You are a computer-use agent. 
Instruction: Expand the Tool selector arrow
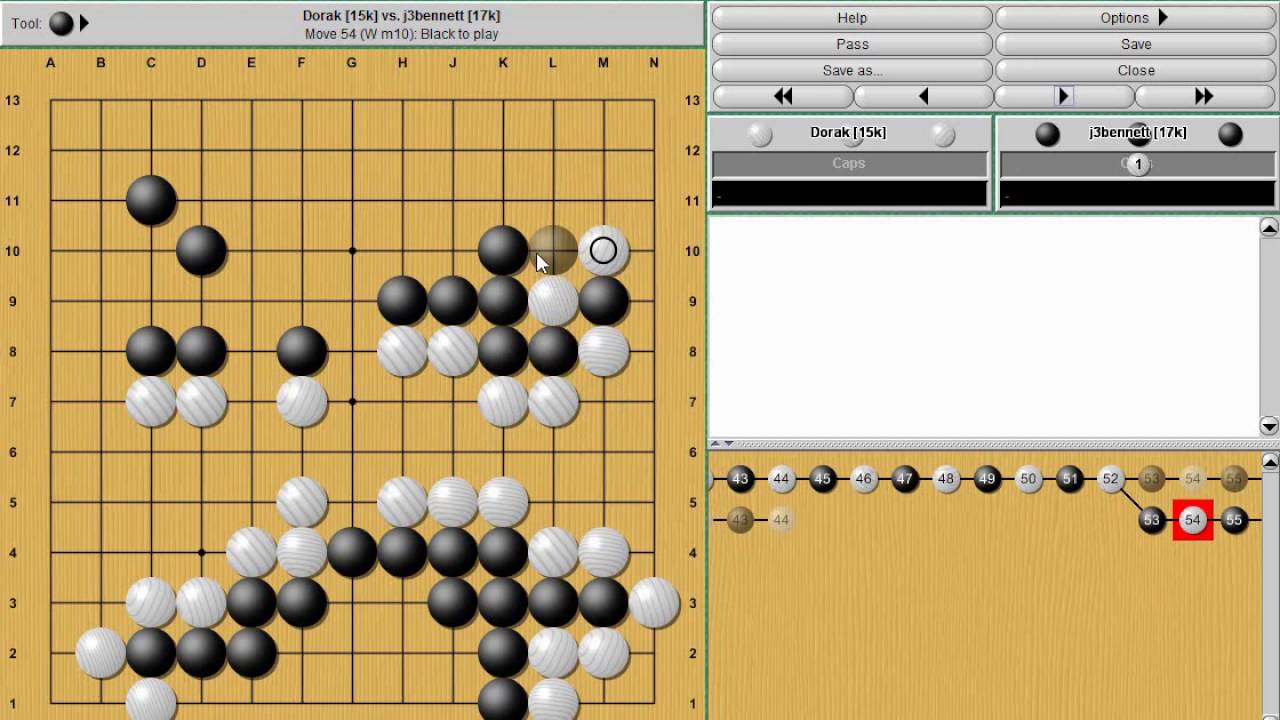(84, 23)
